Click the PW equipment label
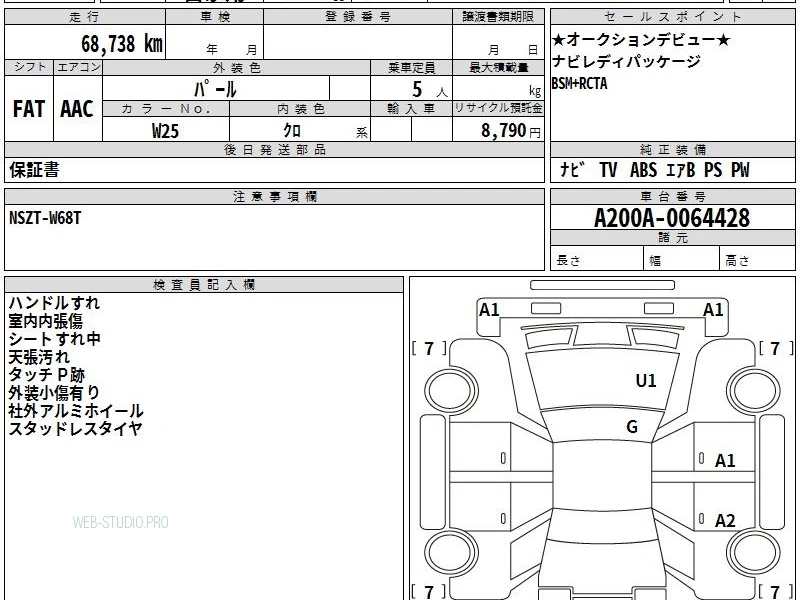The height and width of the screenshot is (600, 800). click(740, 169)
